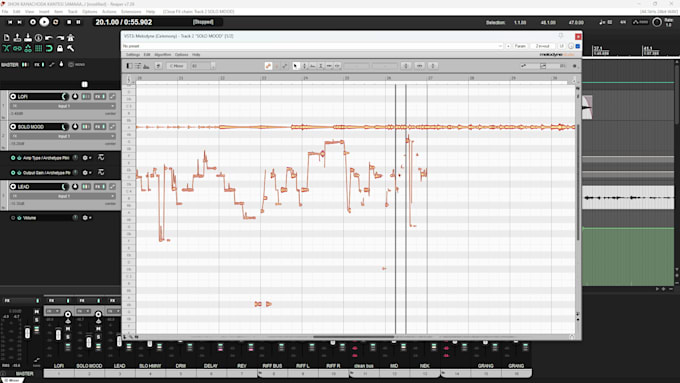Click the Undo toolbar icon
The height and width of the screenshot is (383, 680).
point(49,38)
